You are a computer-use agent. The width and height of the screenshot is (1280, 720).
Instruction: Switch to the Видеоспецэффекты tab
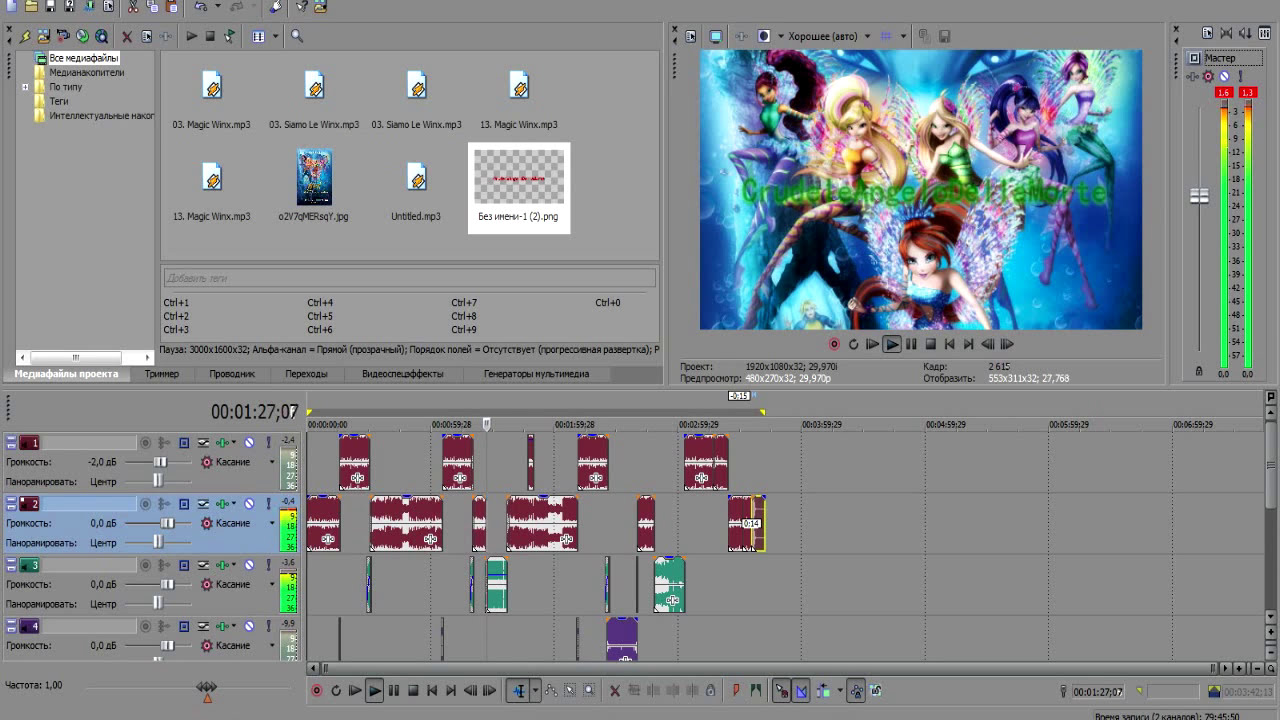click(x=402, y=374)
